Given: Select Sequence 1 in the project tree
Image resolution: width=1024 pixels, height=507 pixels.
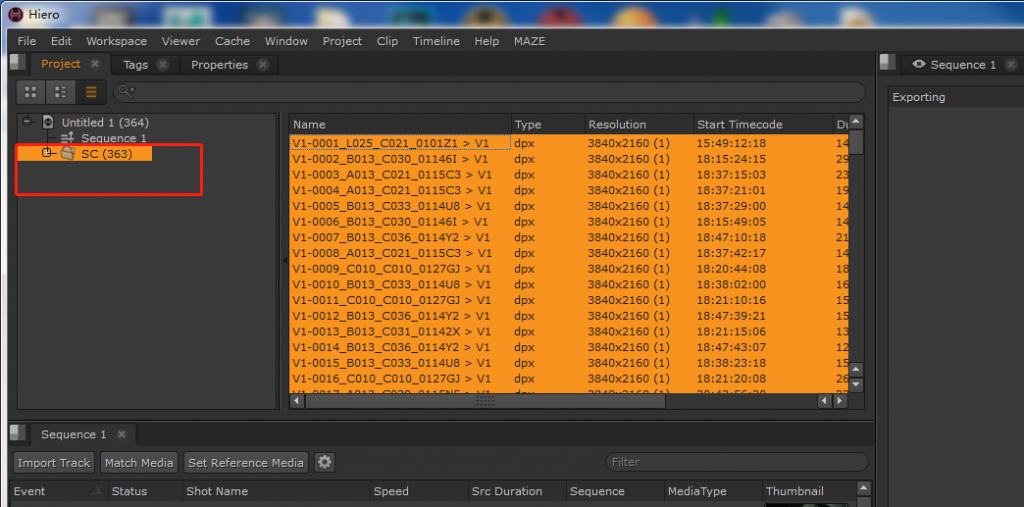Looking at the screenshot, I should click(114, 139).
